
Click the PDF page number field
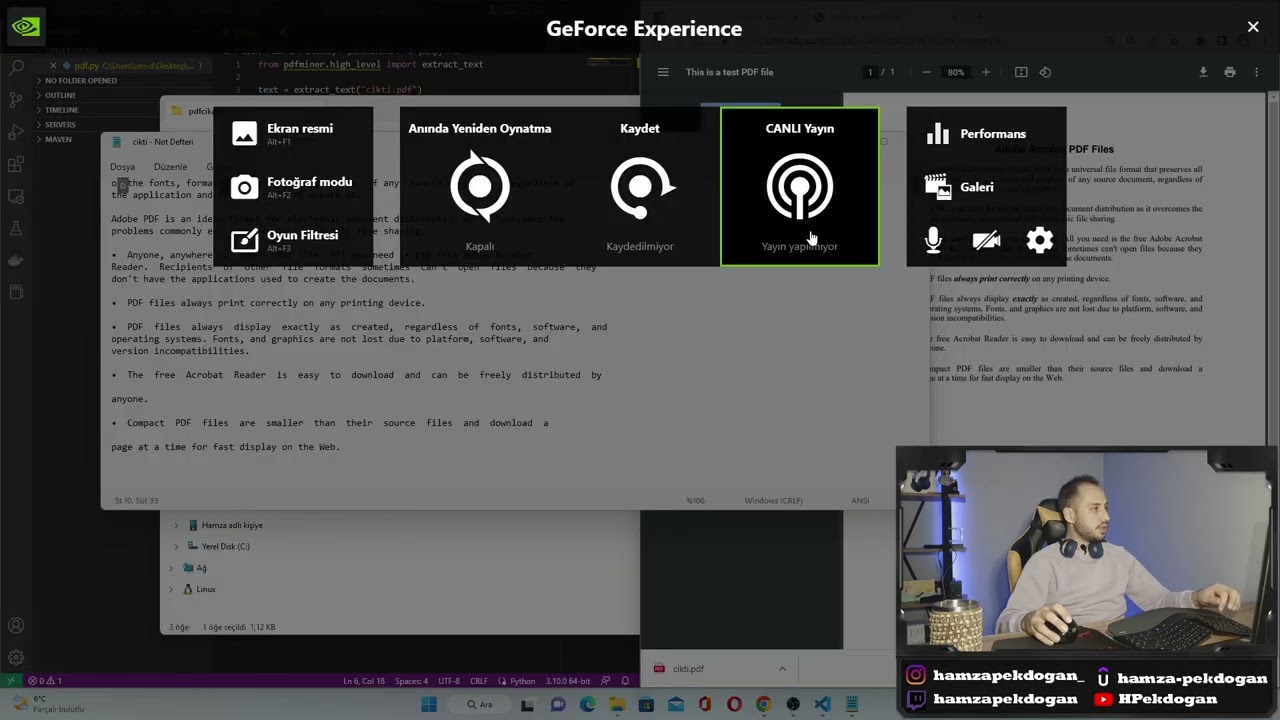[x=870, y=72]
